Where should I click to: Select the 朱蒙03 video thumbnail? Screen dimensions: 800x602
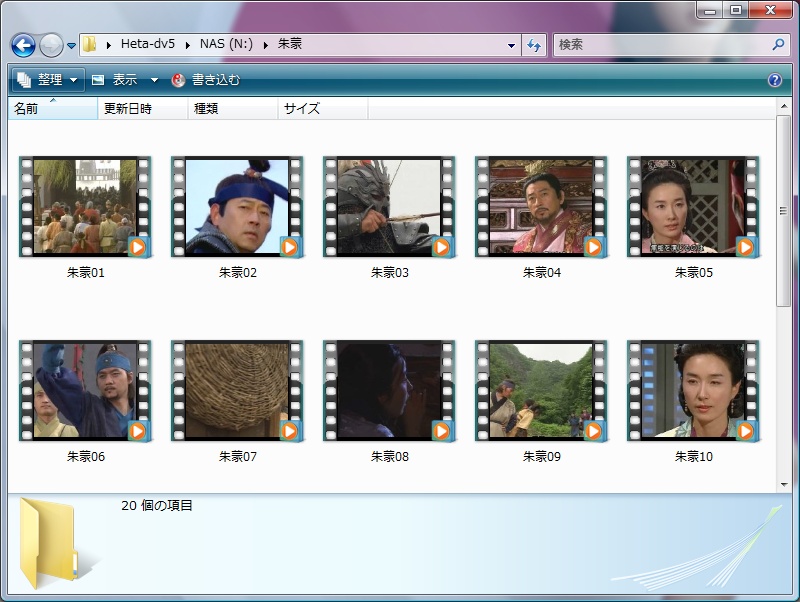[389, 206]
